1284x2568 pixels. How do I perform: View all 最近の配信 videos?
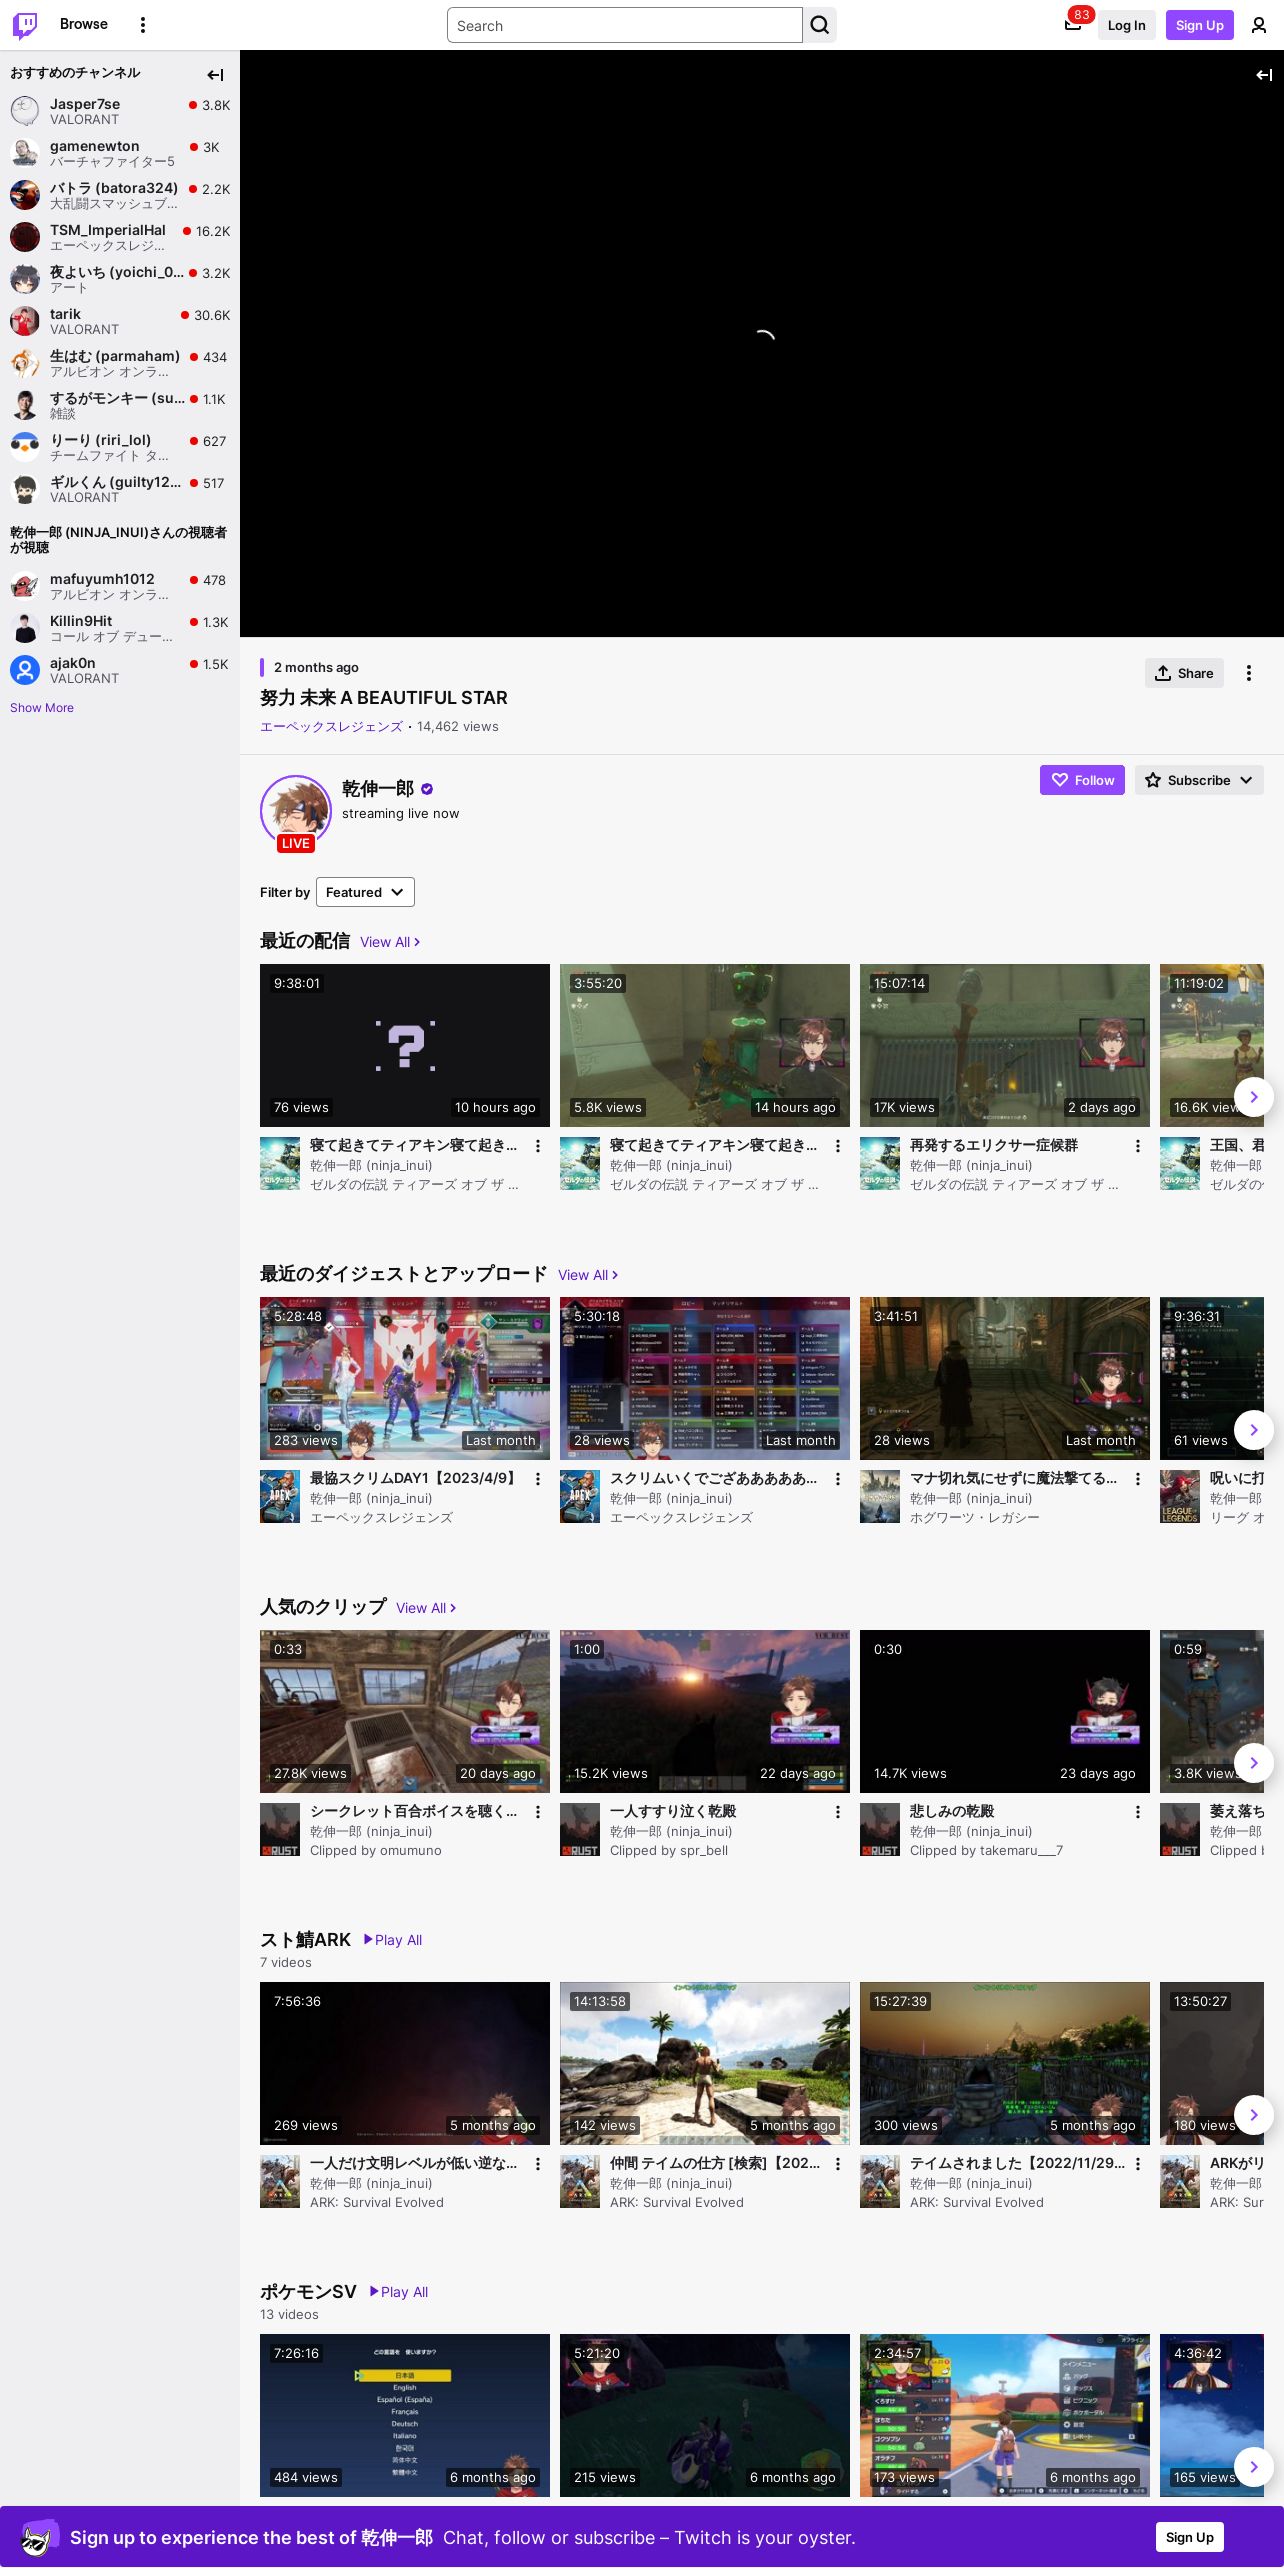(390, 942)
